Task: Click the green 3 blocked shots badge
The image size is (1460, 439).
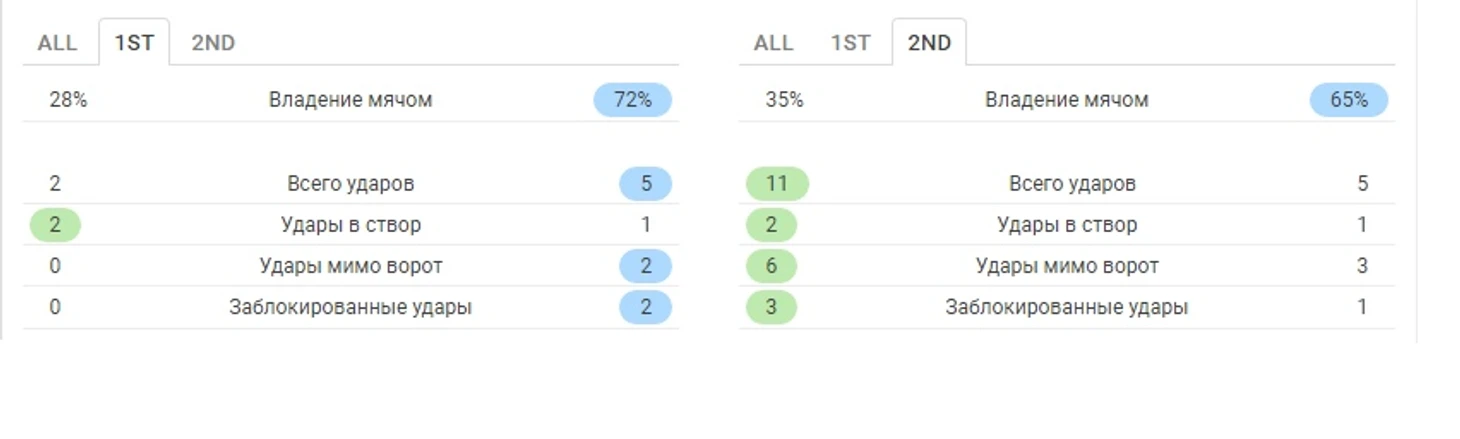Action: click(771, 307)
